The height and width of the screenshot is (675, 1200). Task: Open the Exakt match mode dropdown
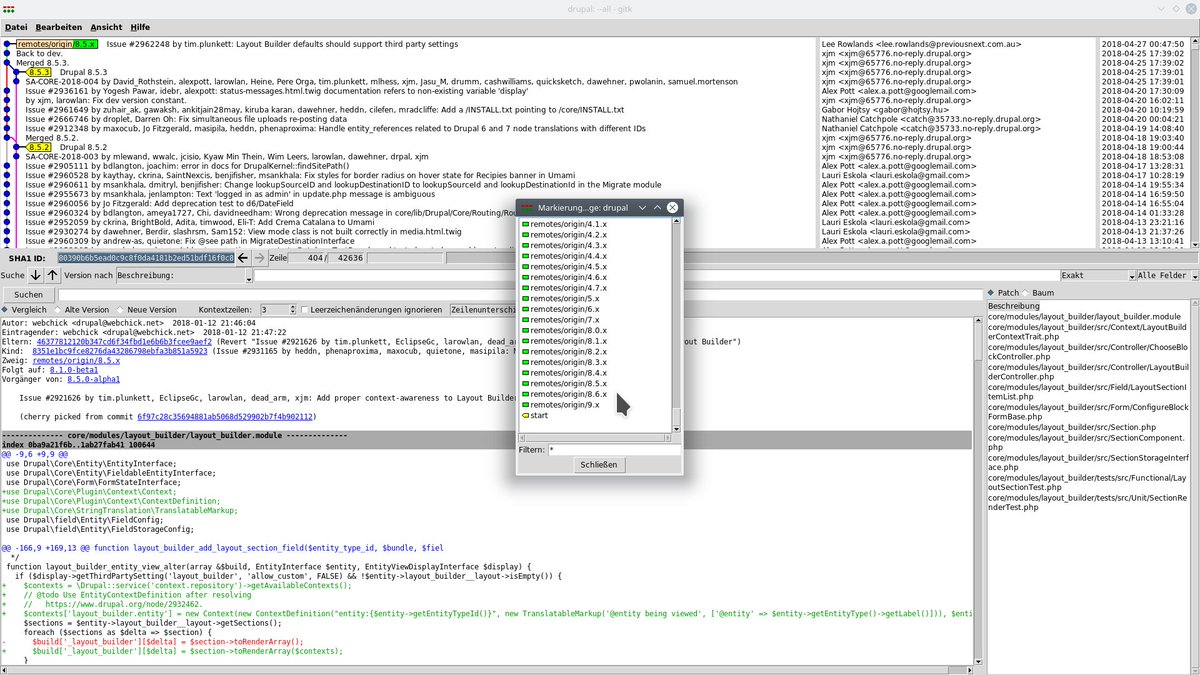point(1097,275)
